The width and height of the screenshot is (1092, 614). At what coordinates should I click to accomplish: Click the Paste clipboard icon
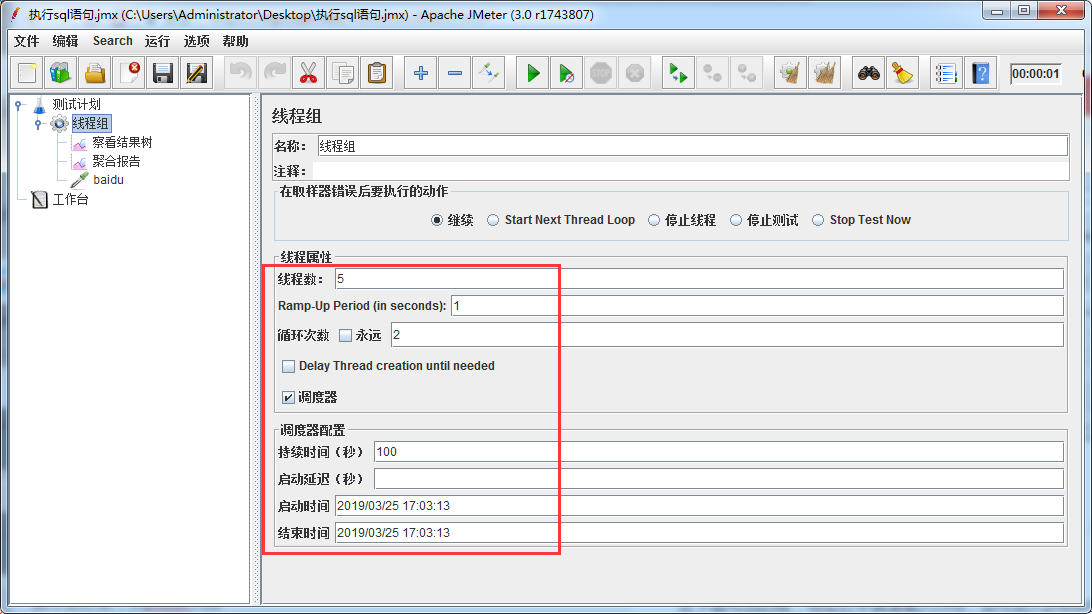(x=377, y=73)
